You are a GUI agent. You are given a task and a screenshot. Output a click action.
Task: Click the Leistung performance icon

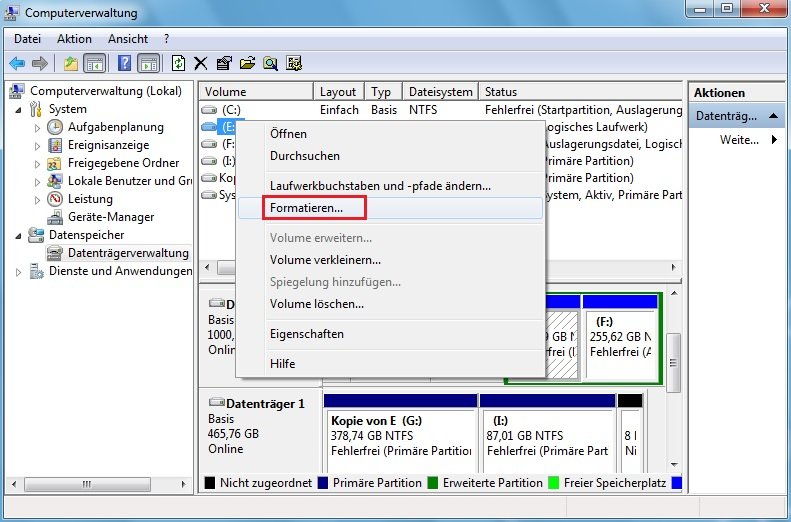point(54,199)
